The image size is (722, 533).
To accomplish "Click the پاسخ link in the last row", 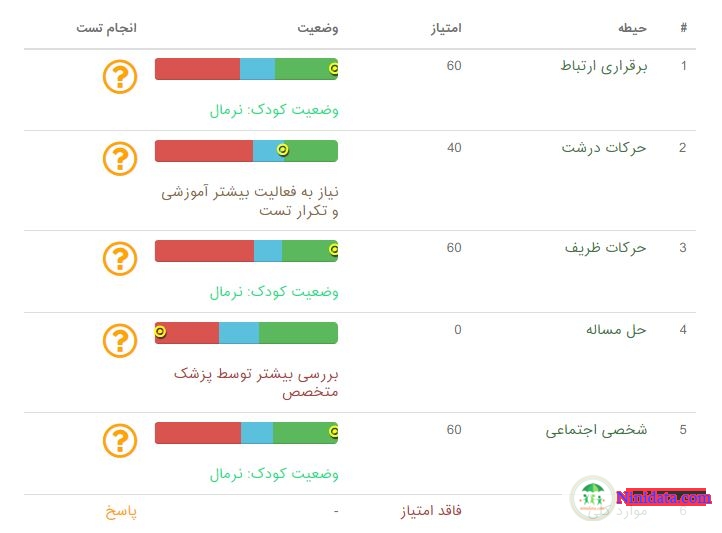I will 121,511.
